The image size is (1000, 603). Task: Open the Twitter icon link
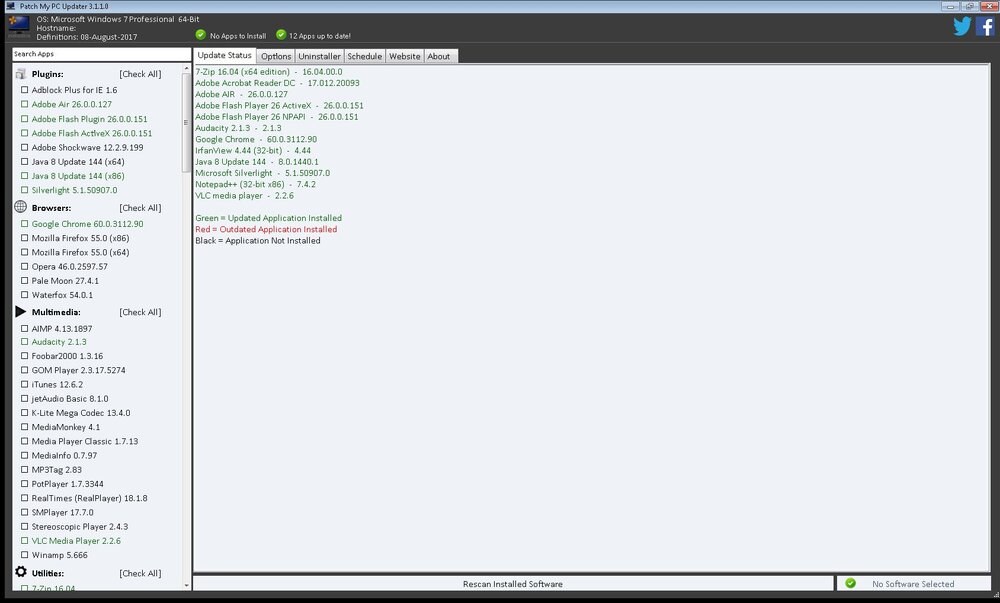962,26
